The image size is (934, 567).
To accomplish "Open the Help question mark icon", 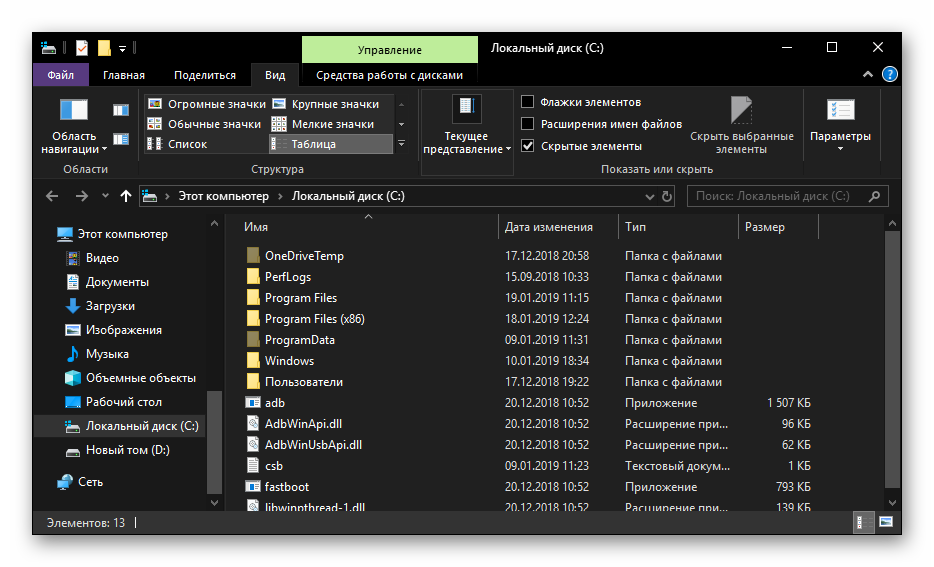I will pos(889,75).
